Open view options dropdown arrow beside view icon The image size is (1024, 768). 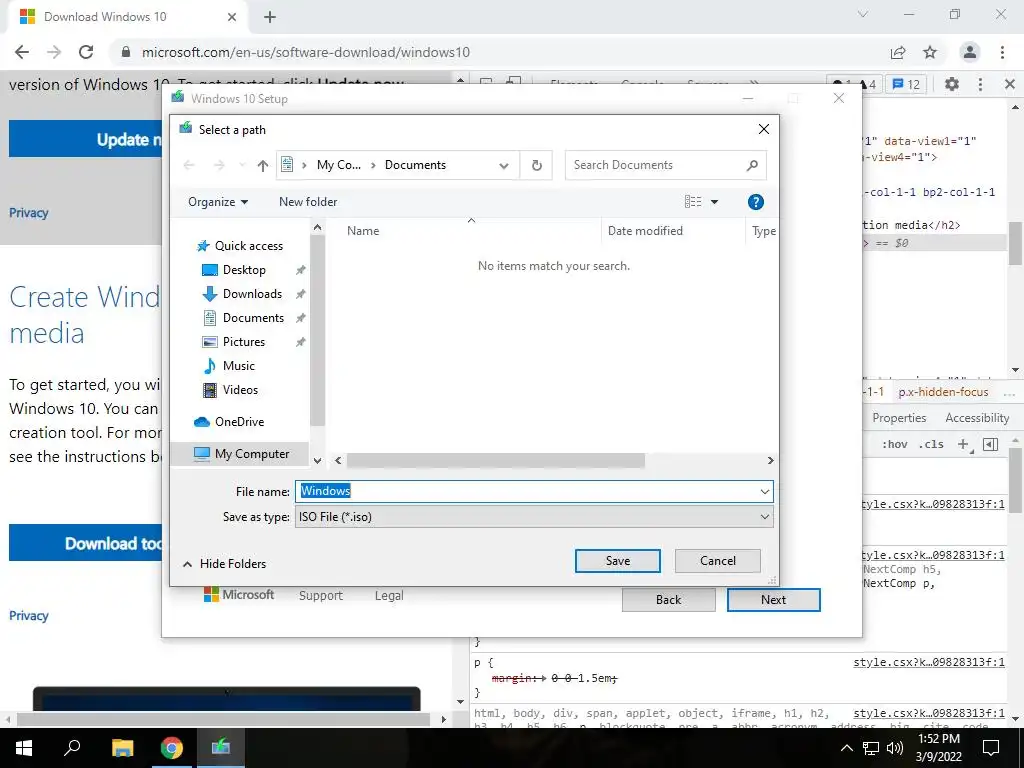714,202
